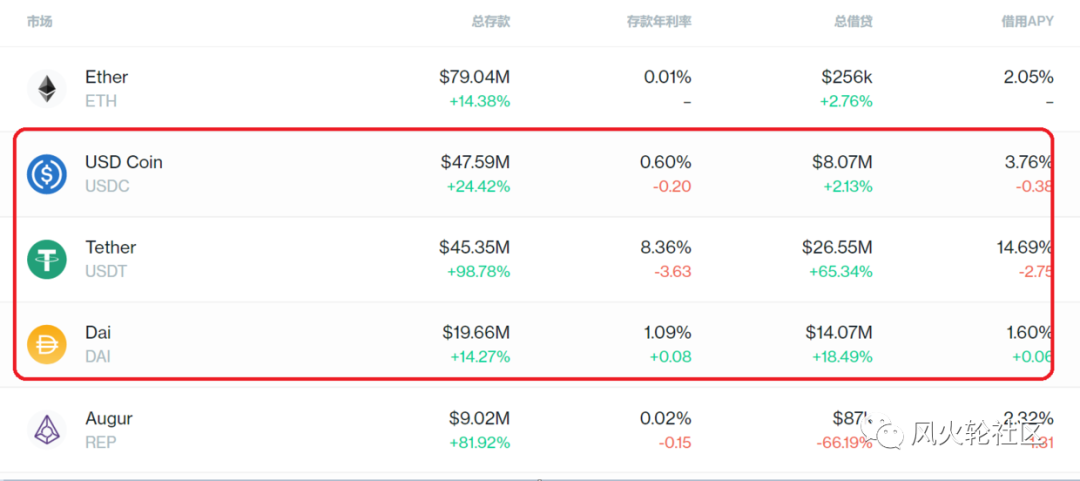Click Augur deposit rate change -0.15

[674, 442]
